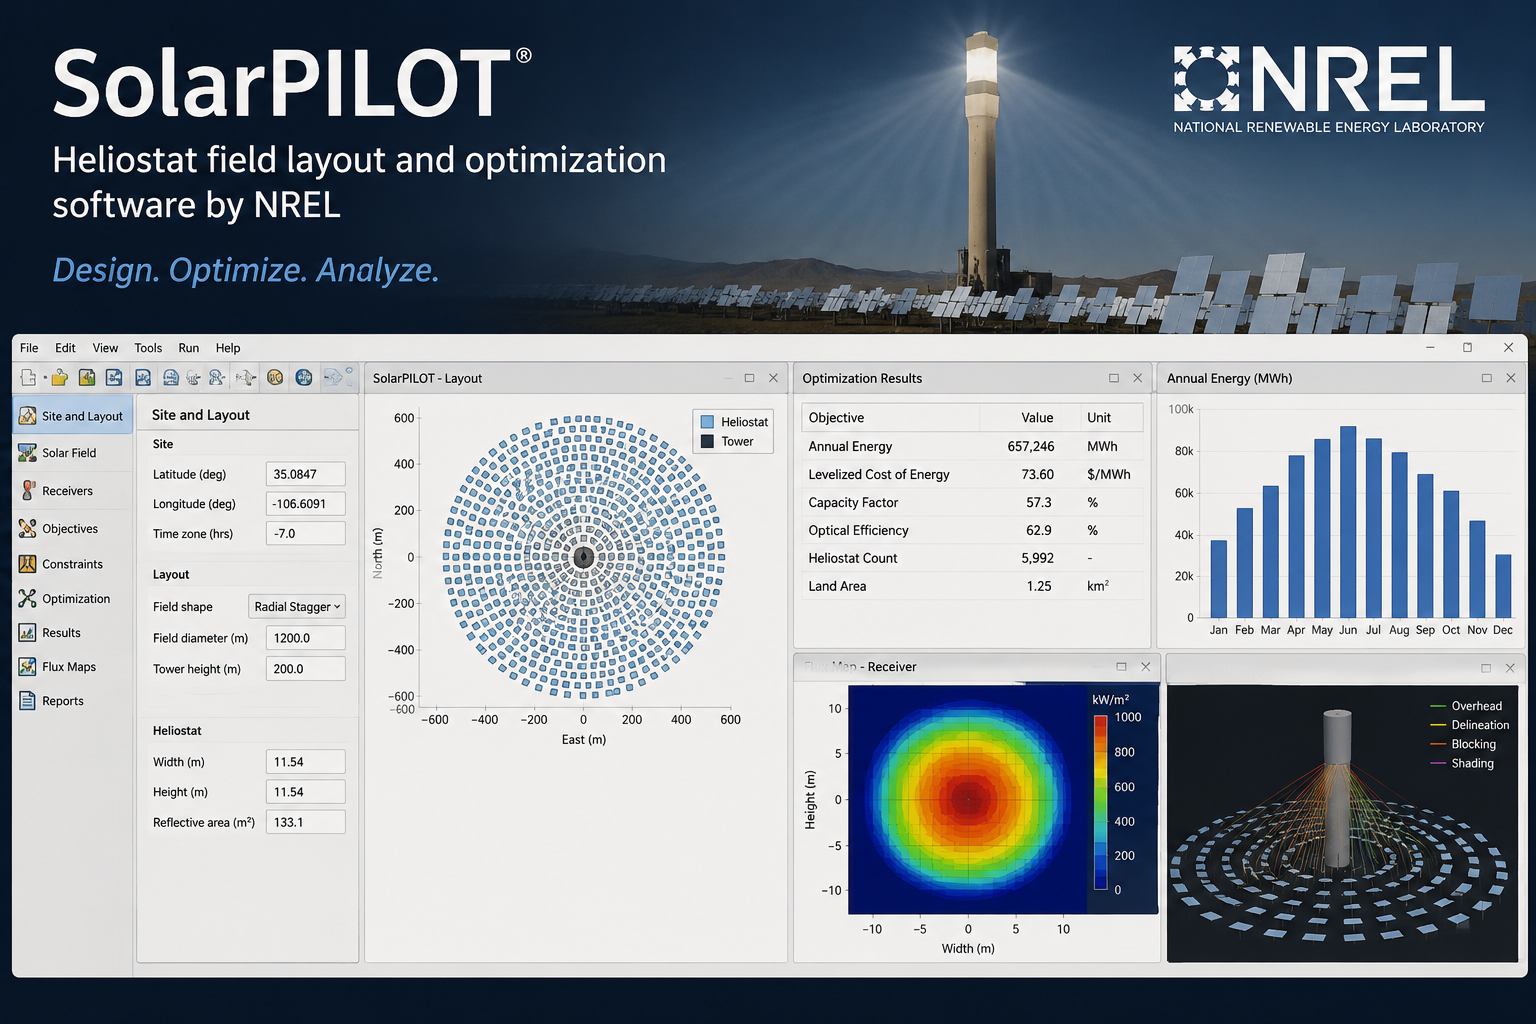Viewport: 1536px width, 1024px height.
Task: Open the Tools menu
Action: click(148, 348)
